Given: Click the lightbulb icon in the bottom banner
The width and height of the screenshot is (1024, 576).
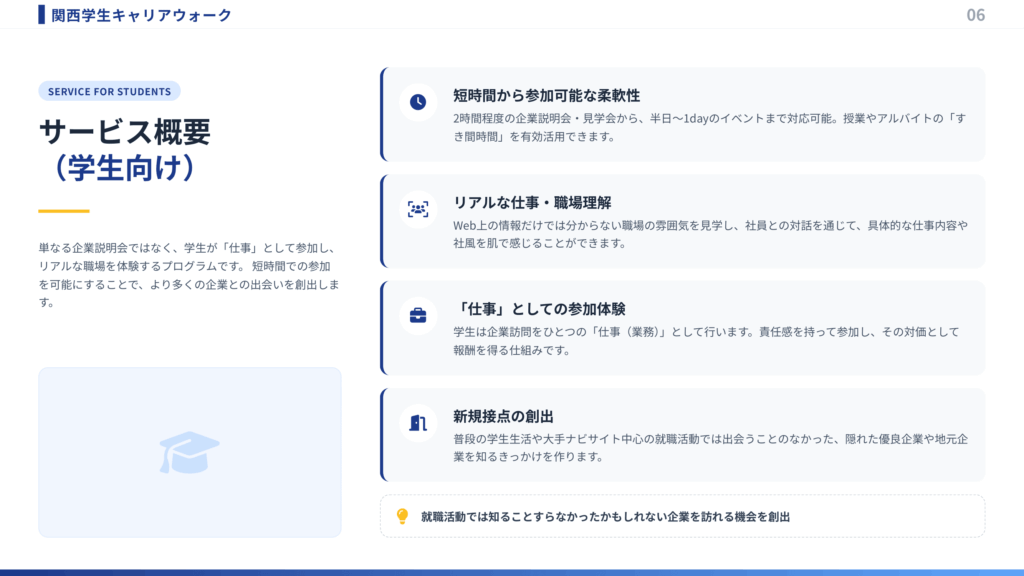Looking at the screenshot, I should click(401, 515).
